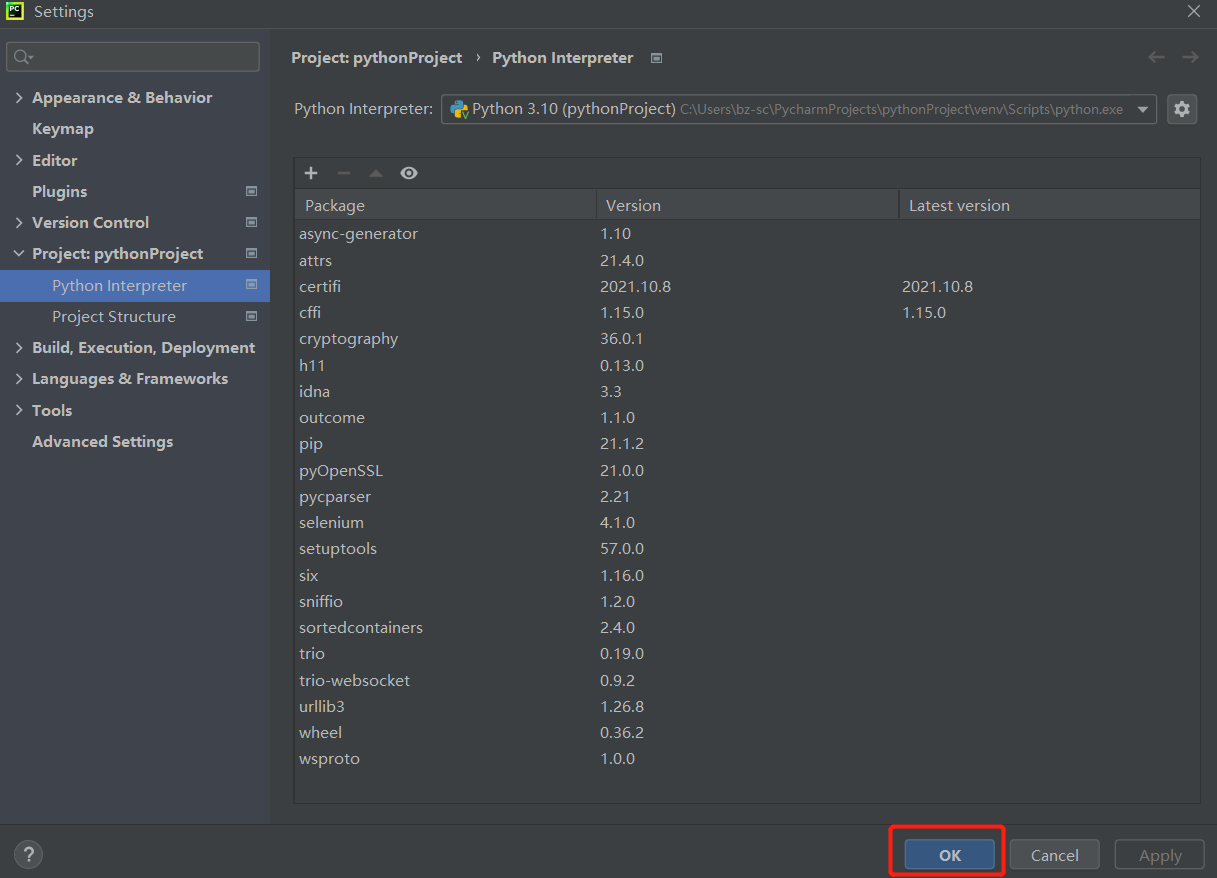Viewport: 1217px width, 878px height.
Task: Open the interpreter gear settings menu
Action: [x=1182, y=109]
